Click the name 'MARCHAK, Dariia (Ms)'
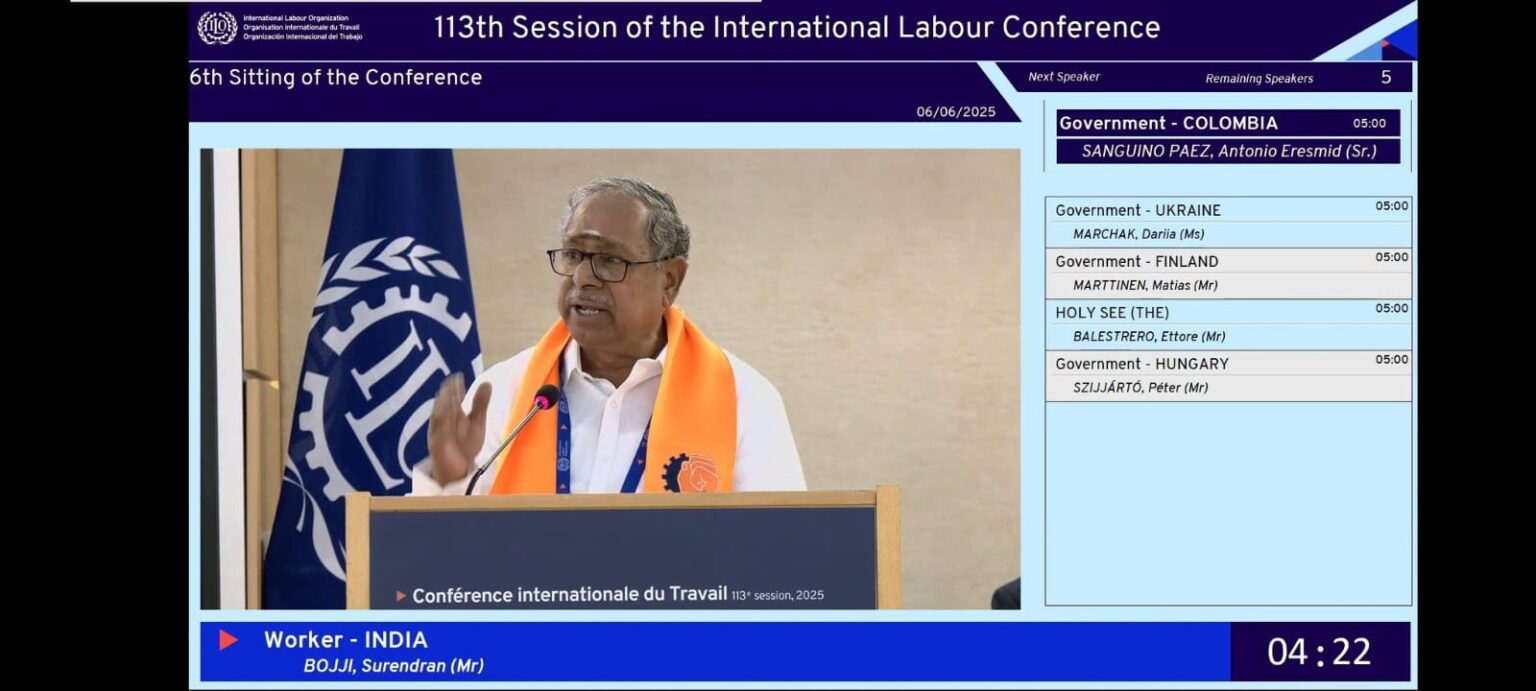The image size is (1536, 691). [x=1138, y=234]
